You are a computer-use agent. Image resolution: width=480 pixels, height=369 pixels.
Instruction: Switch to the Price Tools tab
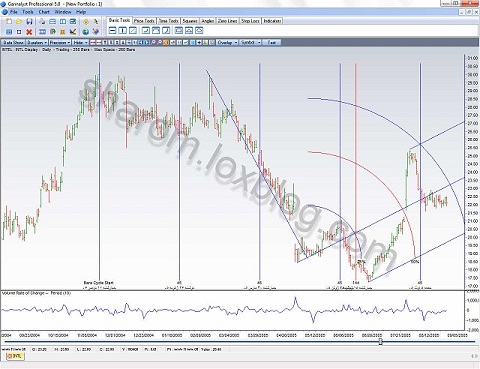[144, 21]
